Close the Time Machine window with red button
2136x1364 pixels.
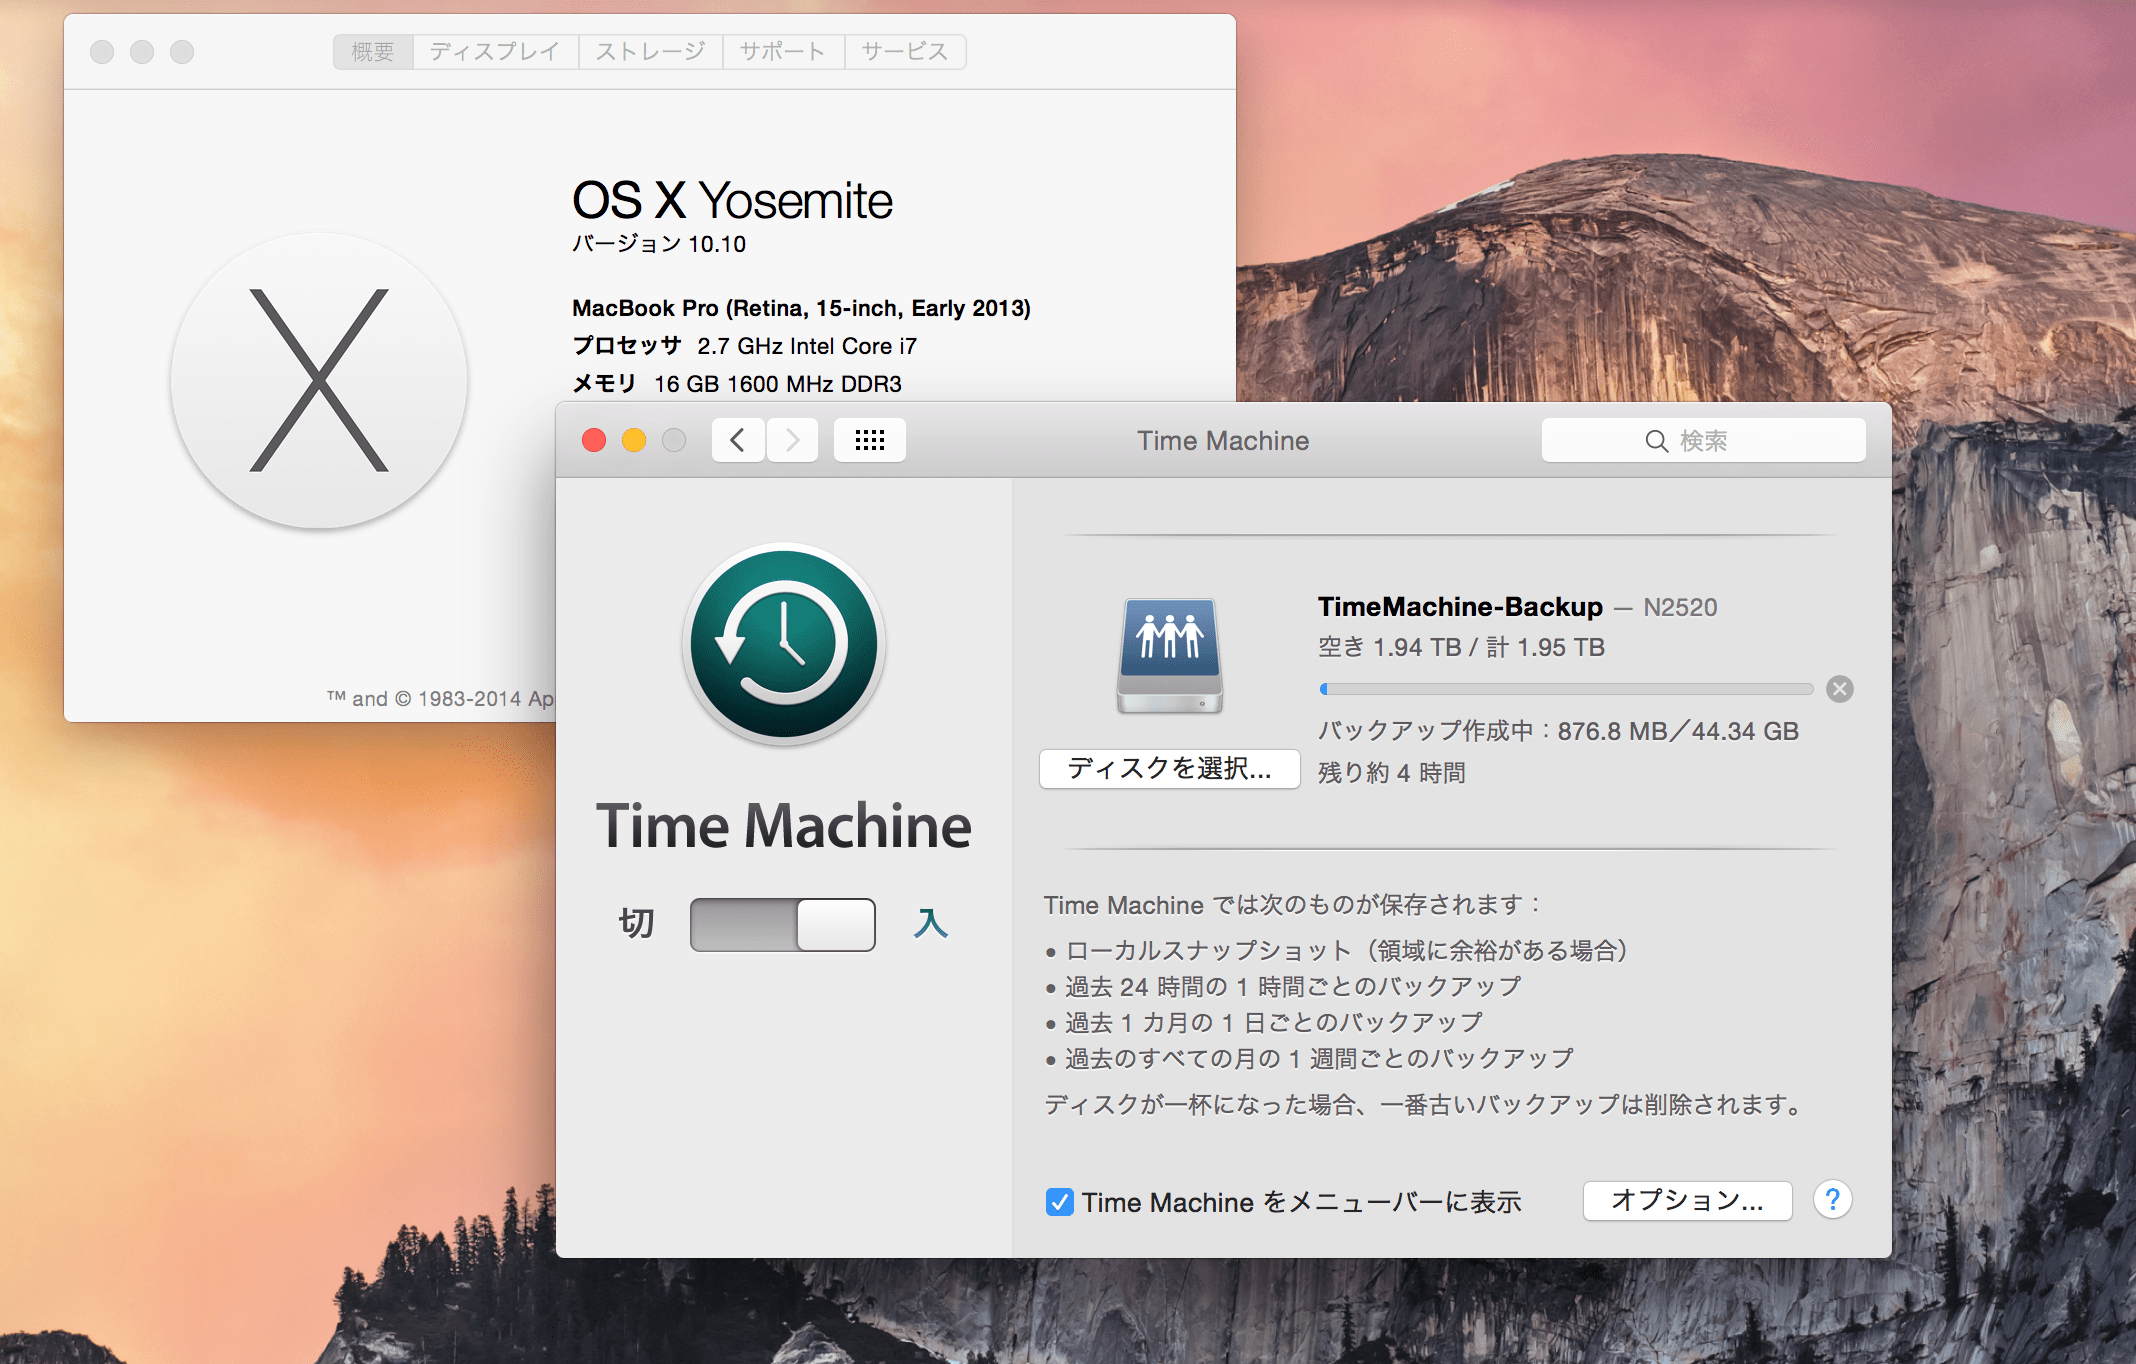[x=594, y=440]
